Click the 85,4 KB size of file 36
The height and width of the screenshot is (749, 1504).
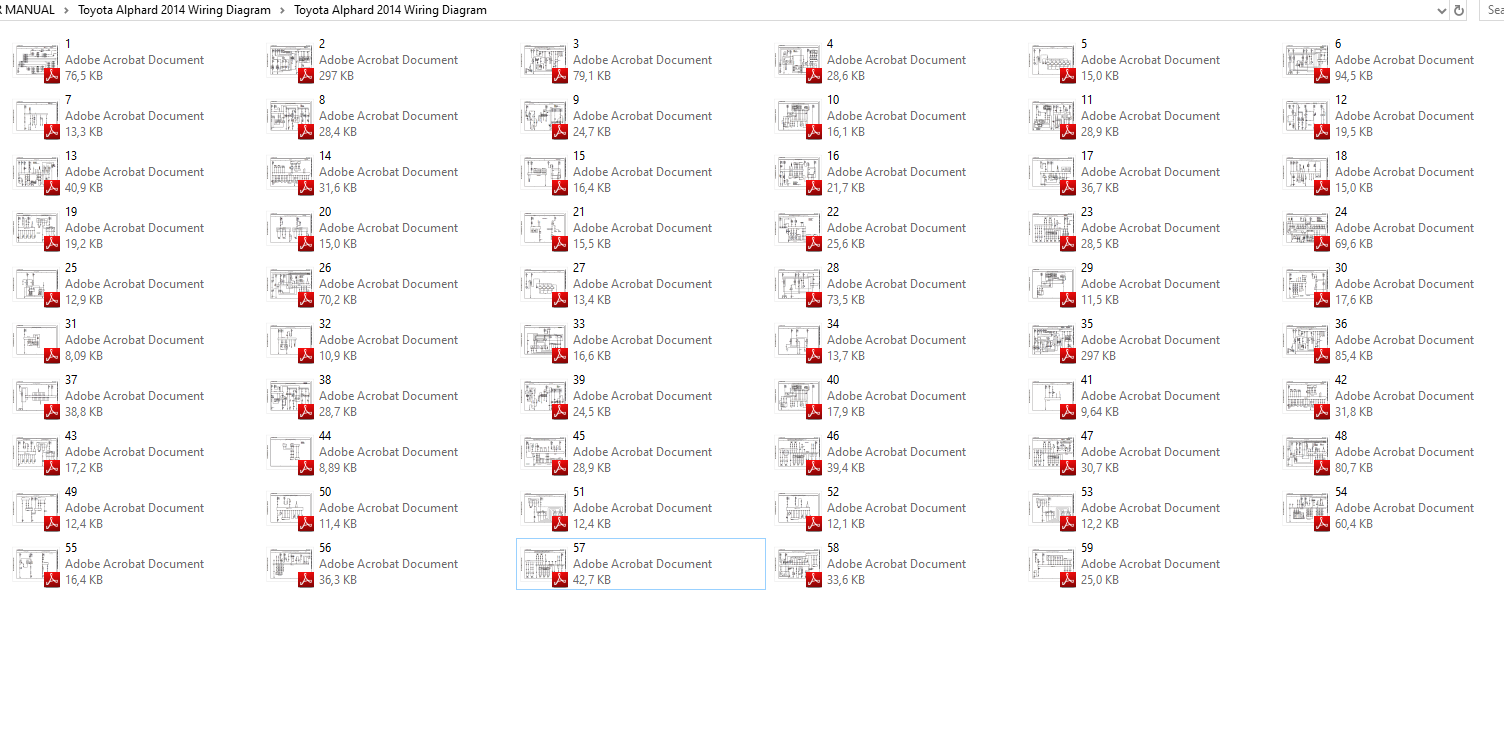point(1354,356)
